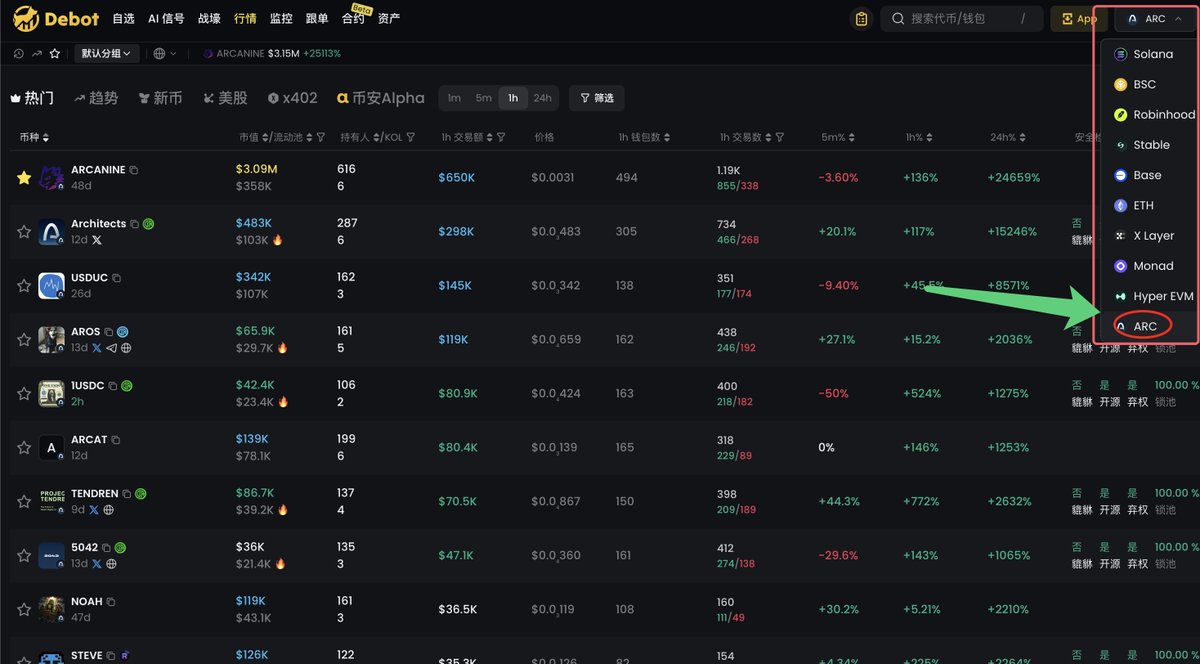Open the 合约 Beta nav item
1200x664 pixels.
tap(354, 17)
